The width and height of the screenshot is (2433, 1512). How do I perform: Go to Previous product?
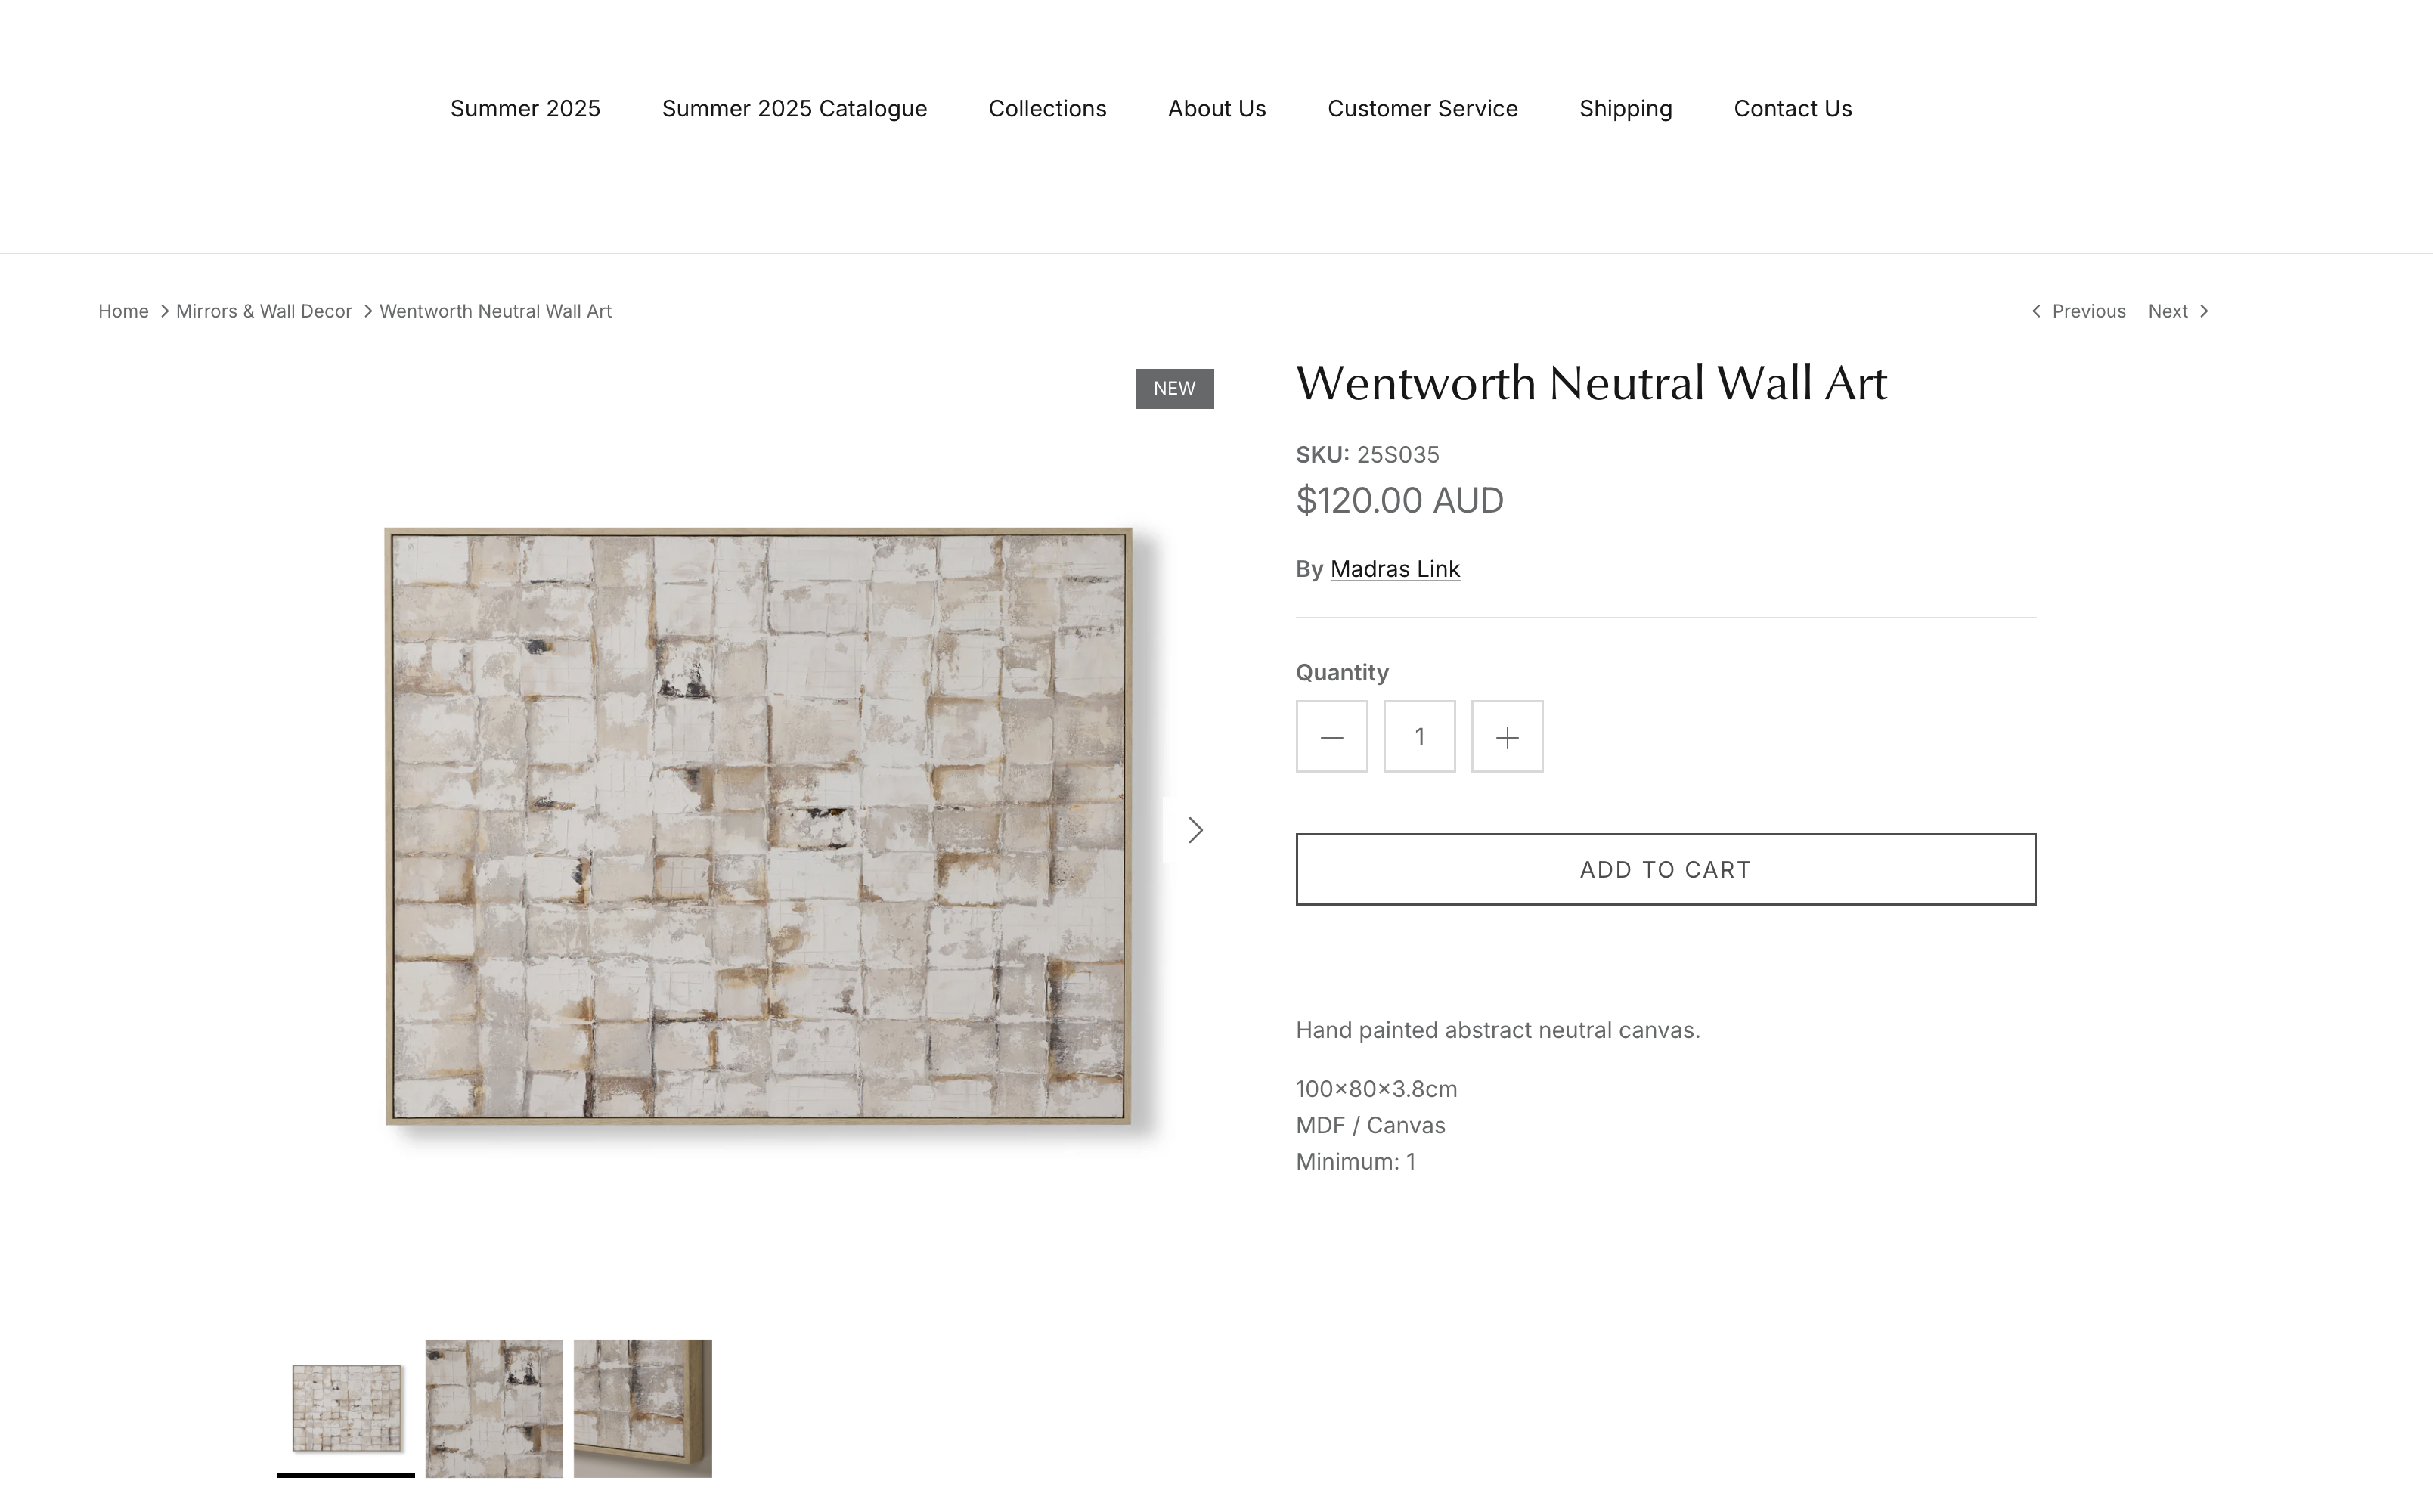pos(2079,311)
